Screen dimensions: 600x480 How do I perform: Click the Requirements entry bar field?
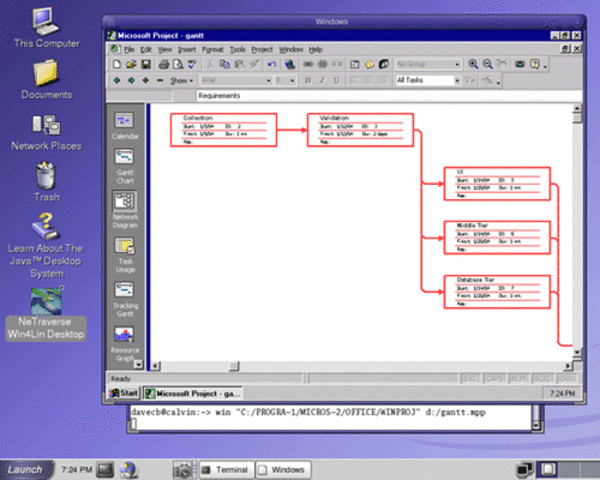tap(389, 96)
